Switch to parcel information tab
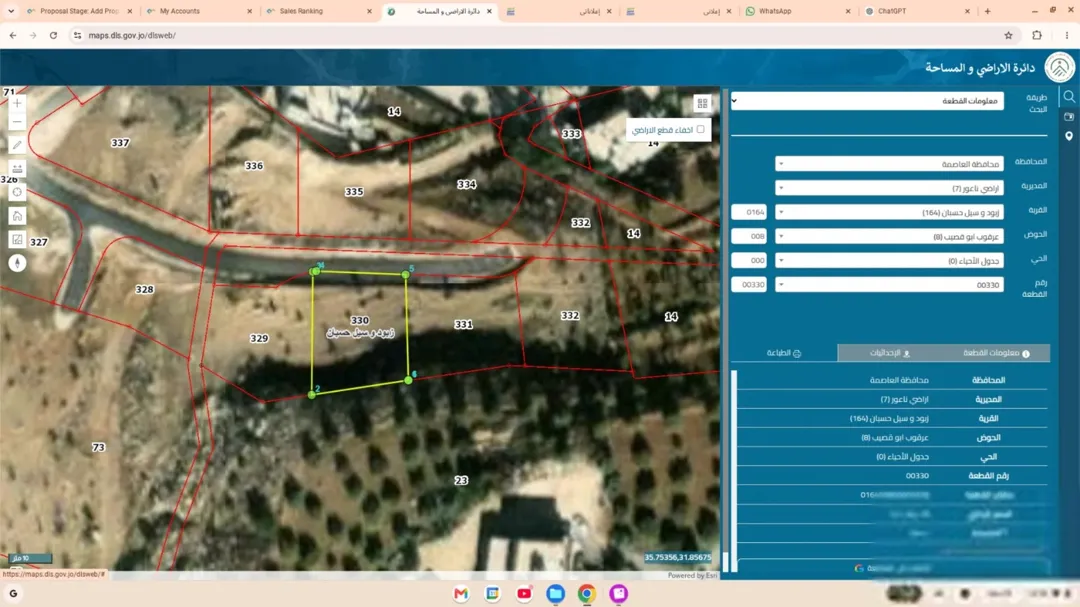 997,353
